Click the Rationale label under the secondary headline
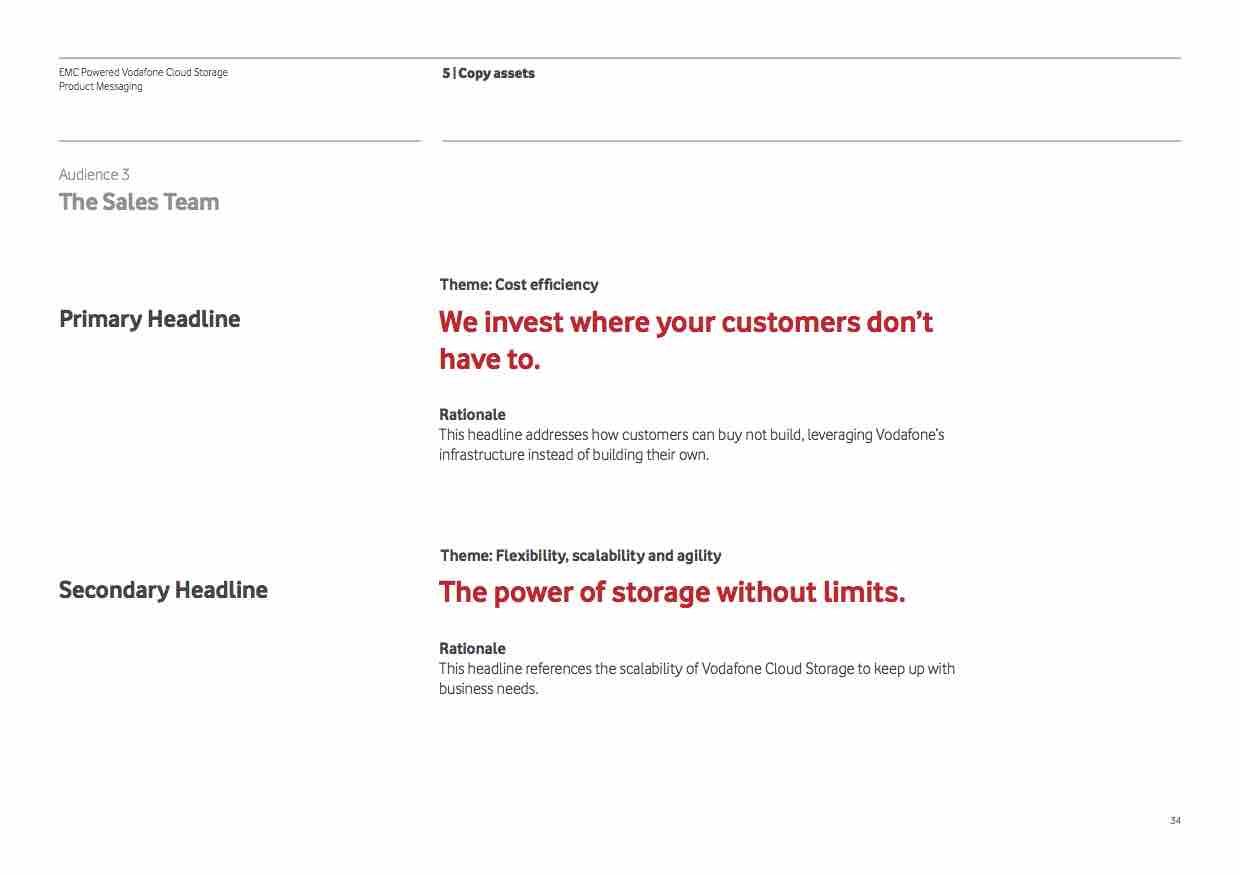 [x=472, y=649]
